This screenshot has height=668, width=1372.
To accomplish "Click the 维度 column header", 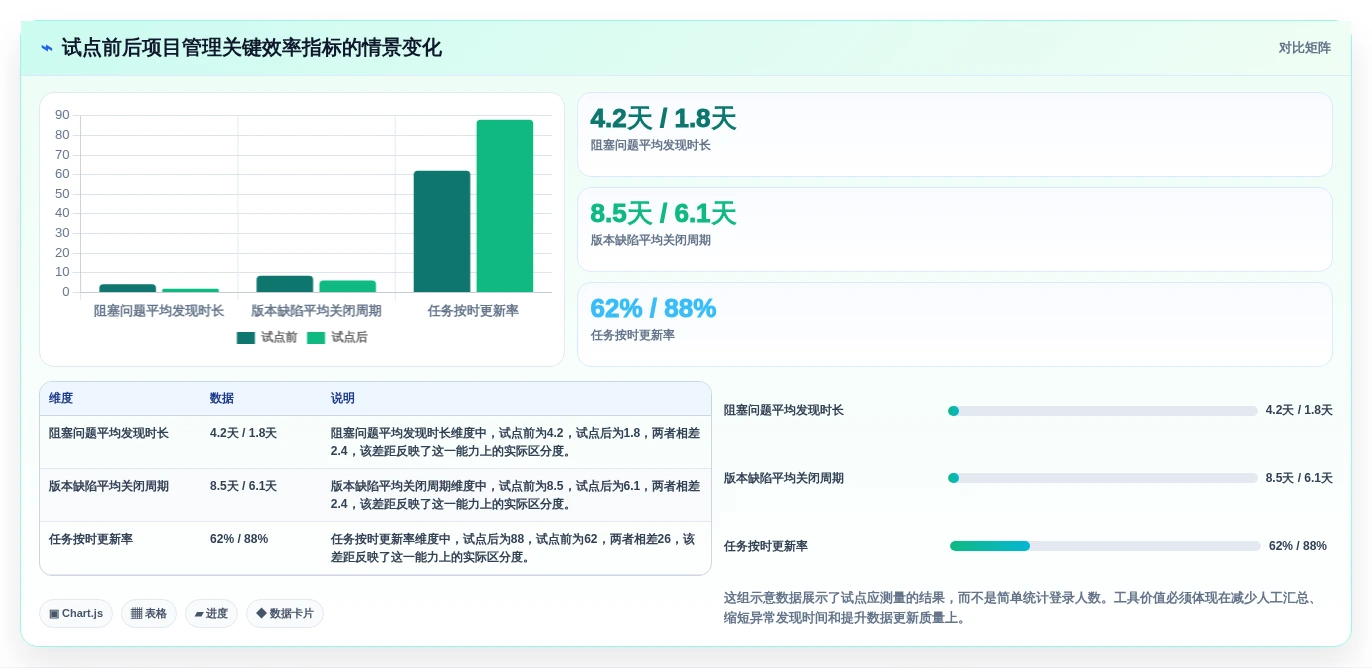I will click(x=61, y=398).
